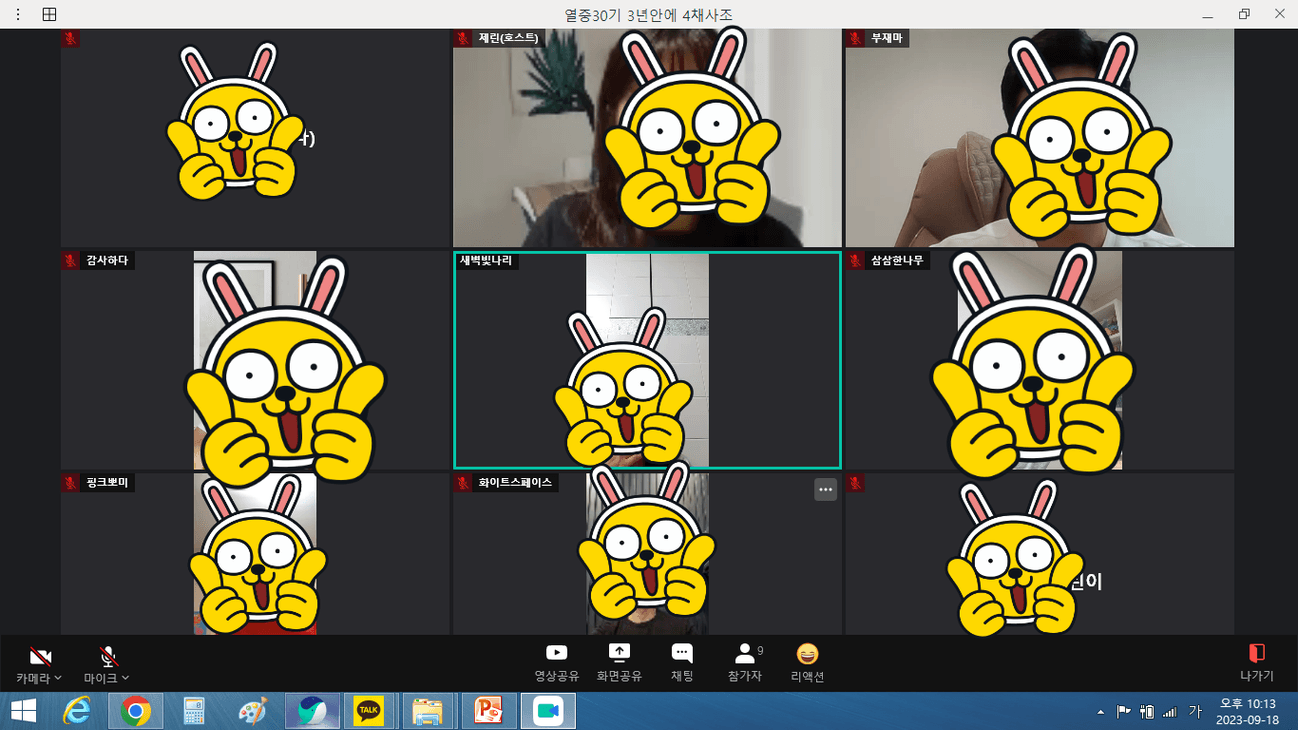Select the 삼삼한나무 video tile
The width and height of the screenshot is (1298, 730).
pos(1039,360)
